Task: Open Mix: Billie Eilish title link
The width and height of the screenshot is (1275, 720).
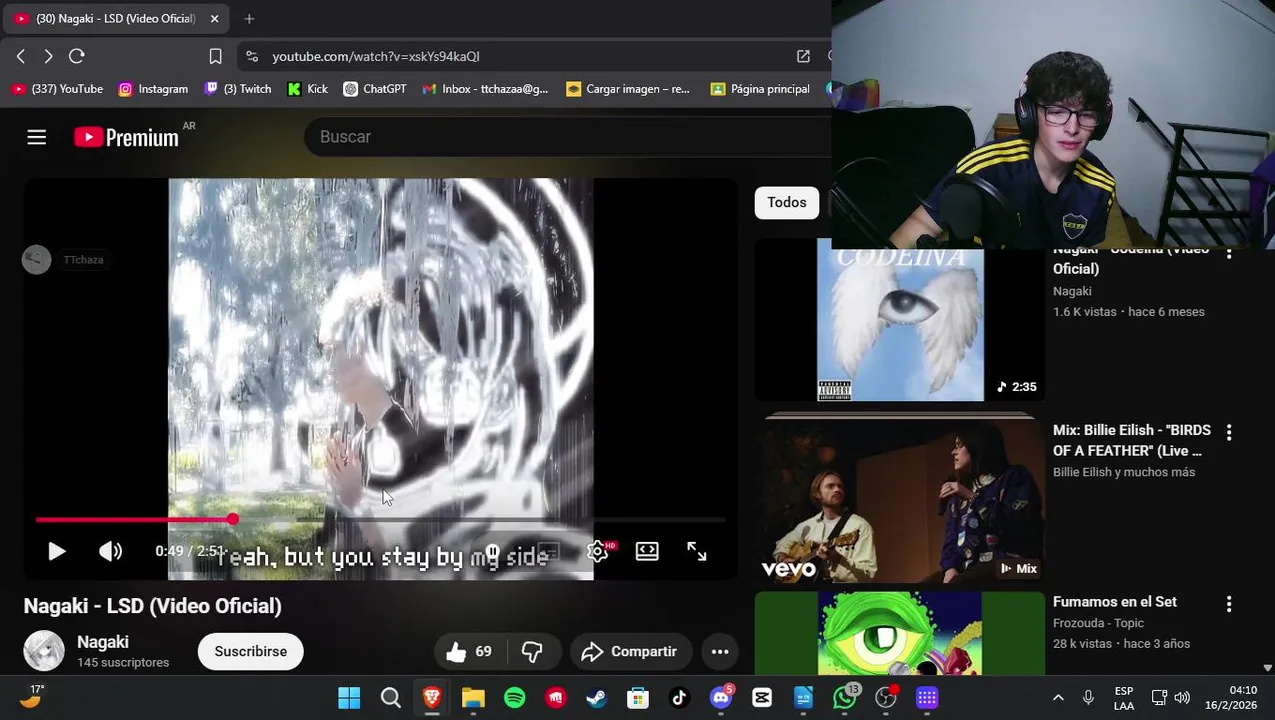Action: (x=1132, y=440)
